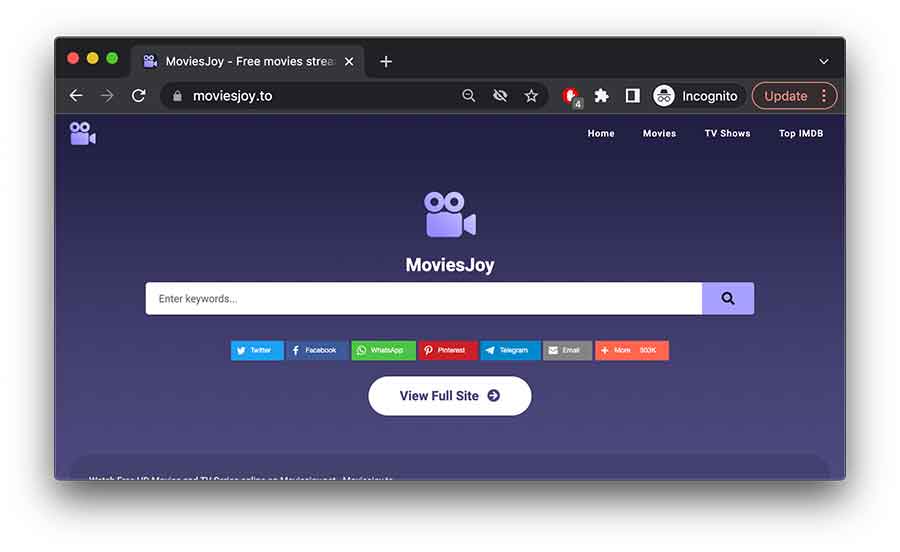Share via the Pinterest button
The width and height of the screenshot is (900, 552).
tap(447, 350)
